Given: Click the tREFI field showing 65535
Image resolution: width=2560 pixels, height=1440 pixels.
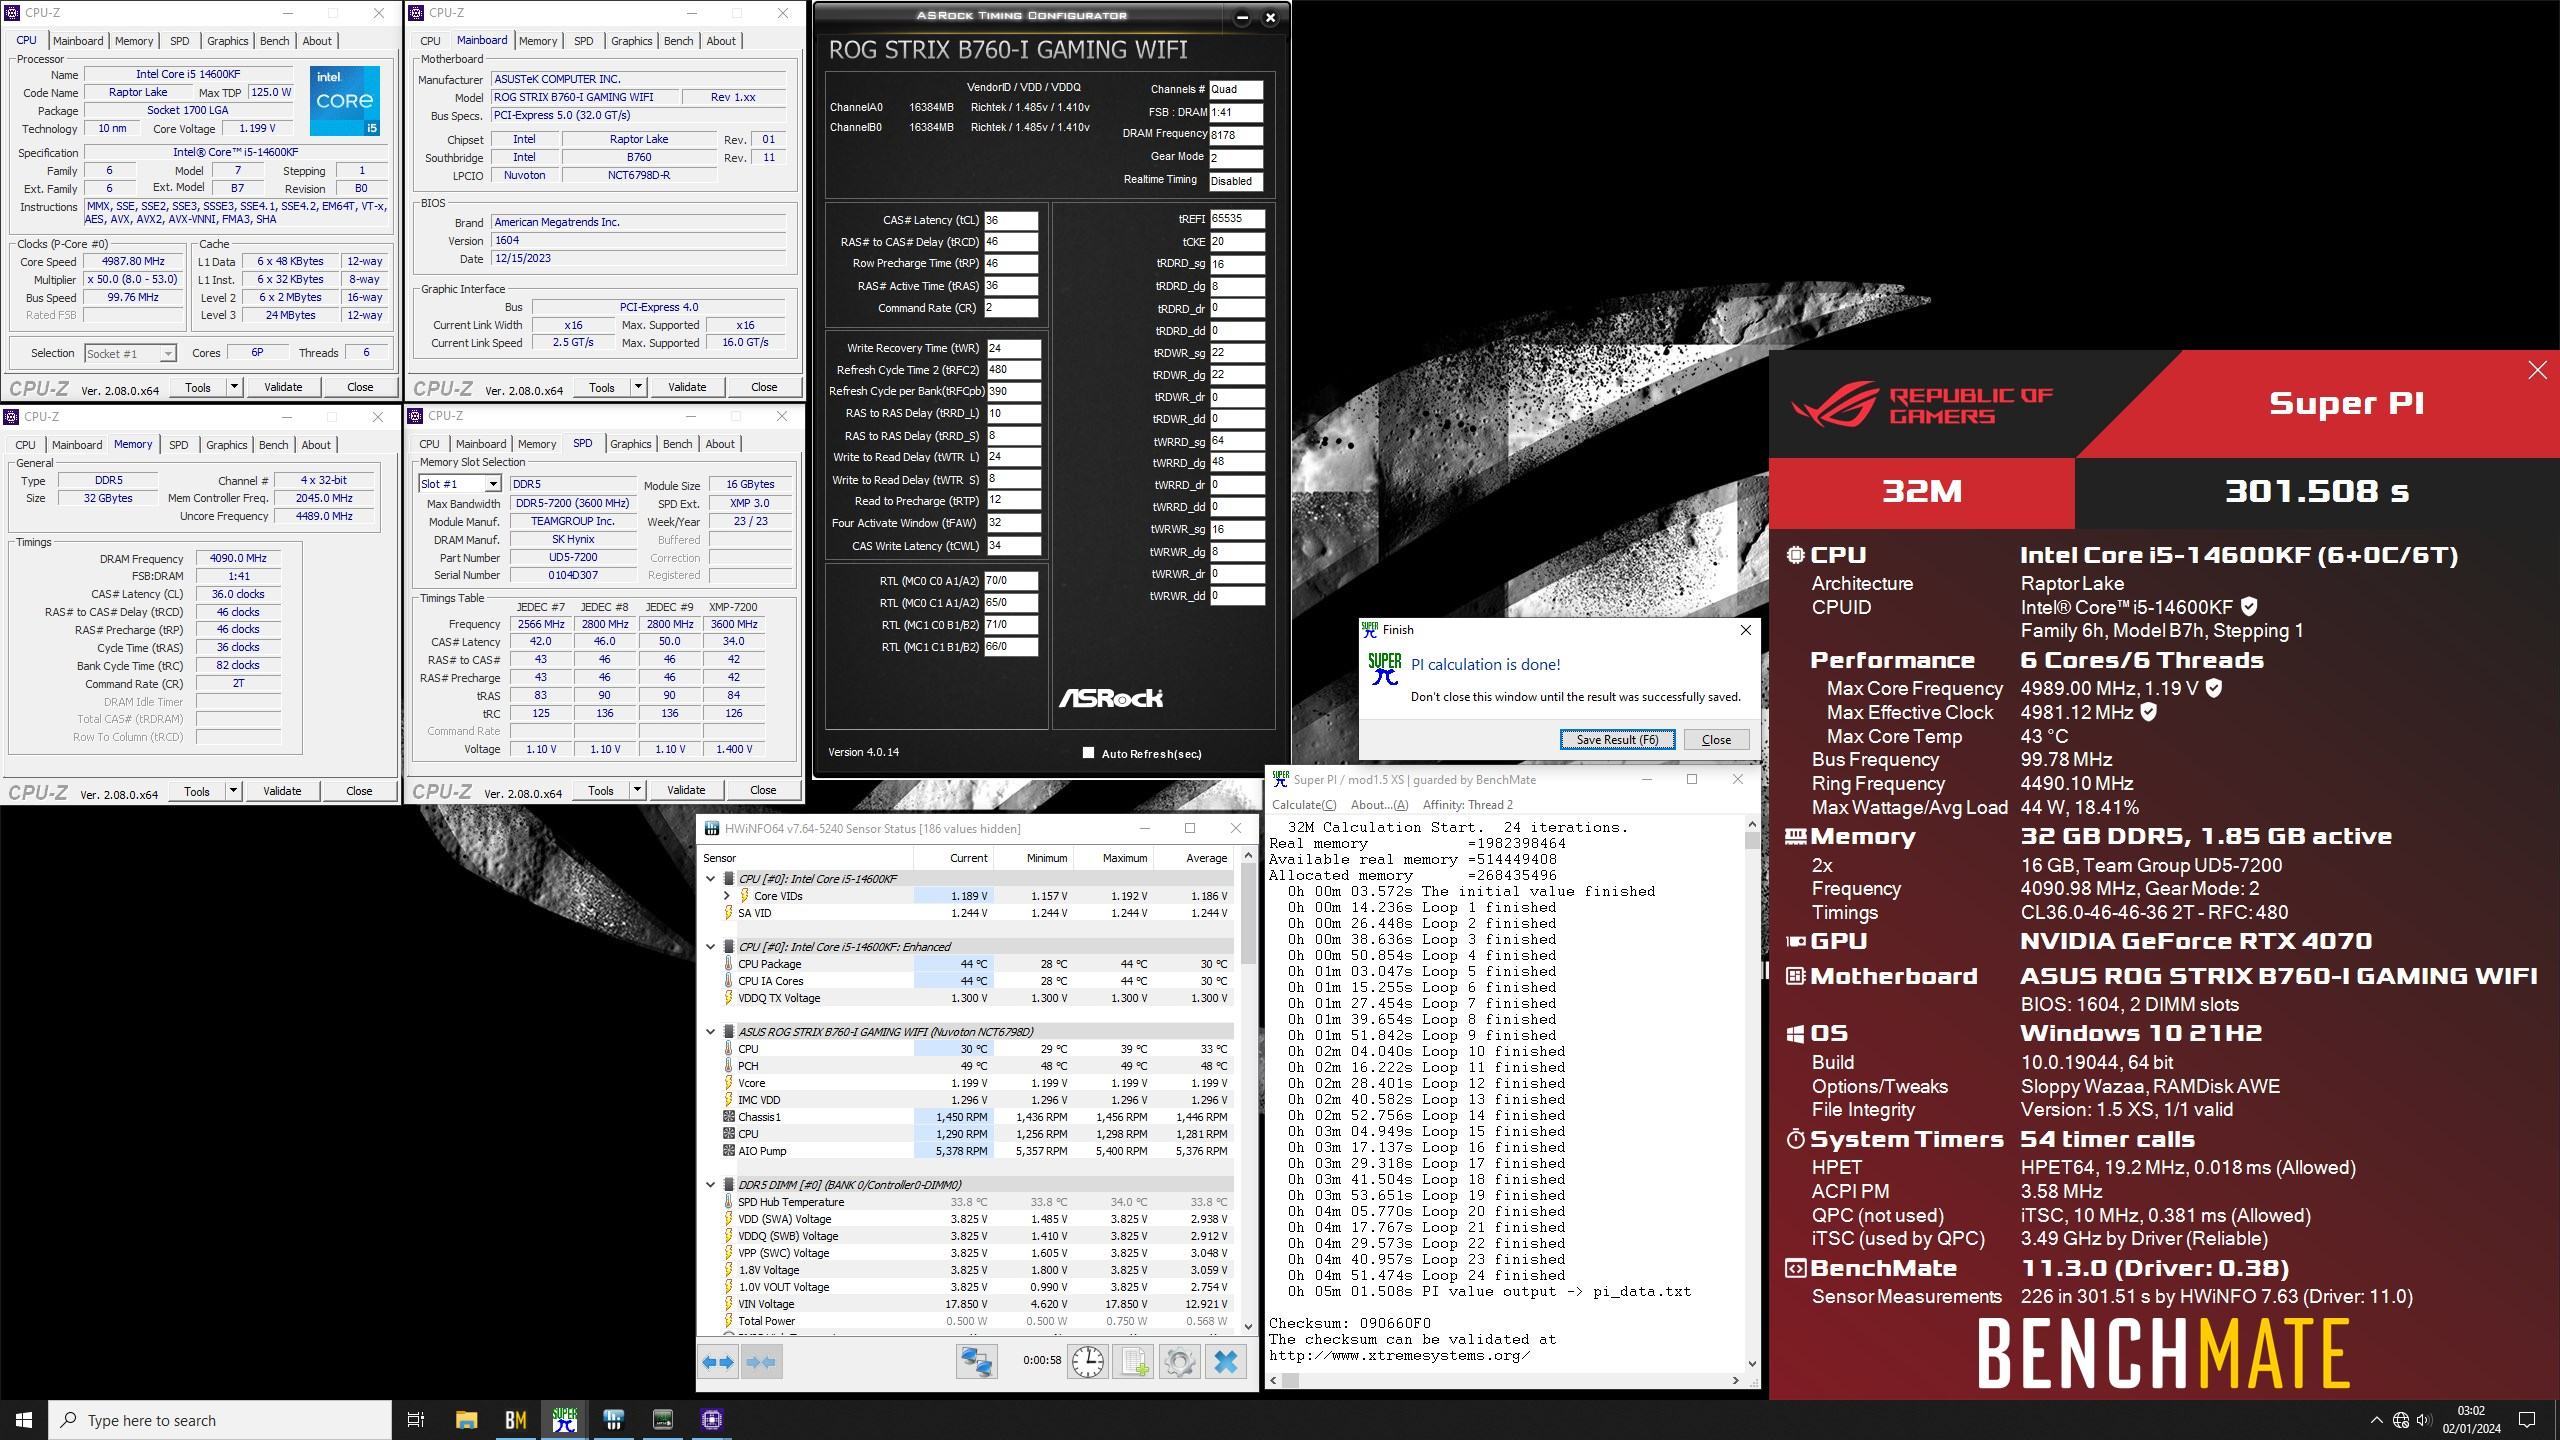Looking at the screenshot, I should click(1237, 218).
